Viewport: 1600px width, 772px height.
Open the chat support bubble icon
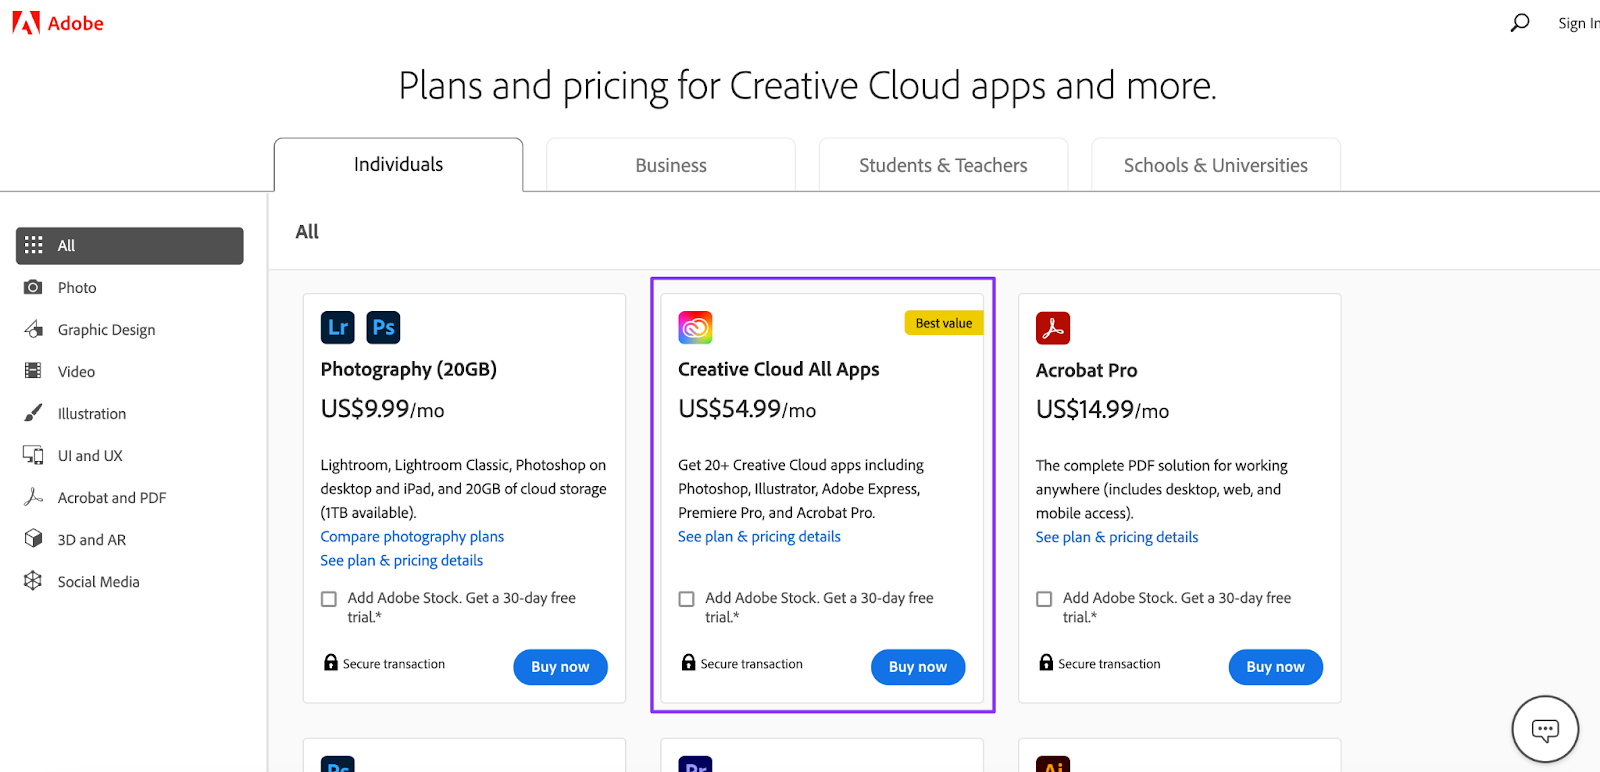pos(1545,729)
